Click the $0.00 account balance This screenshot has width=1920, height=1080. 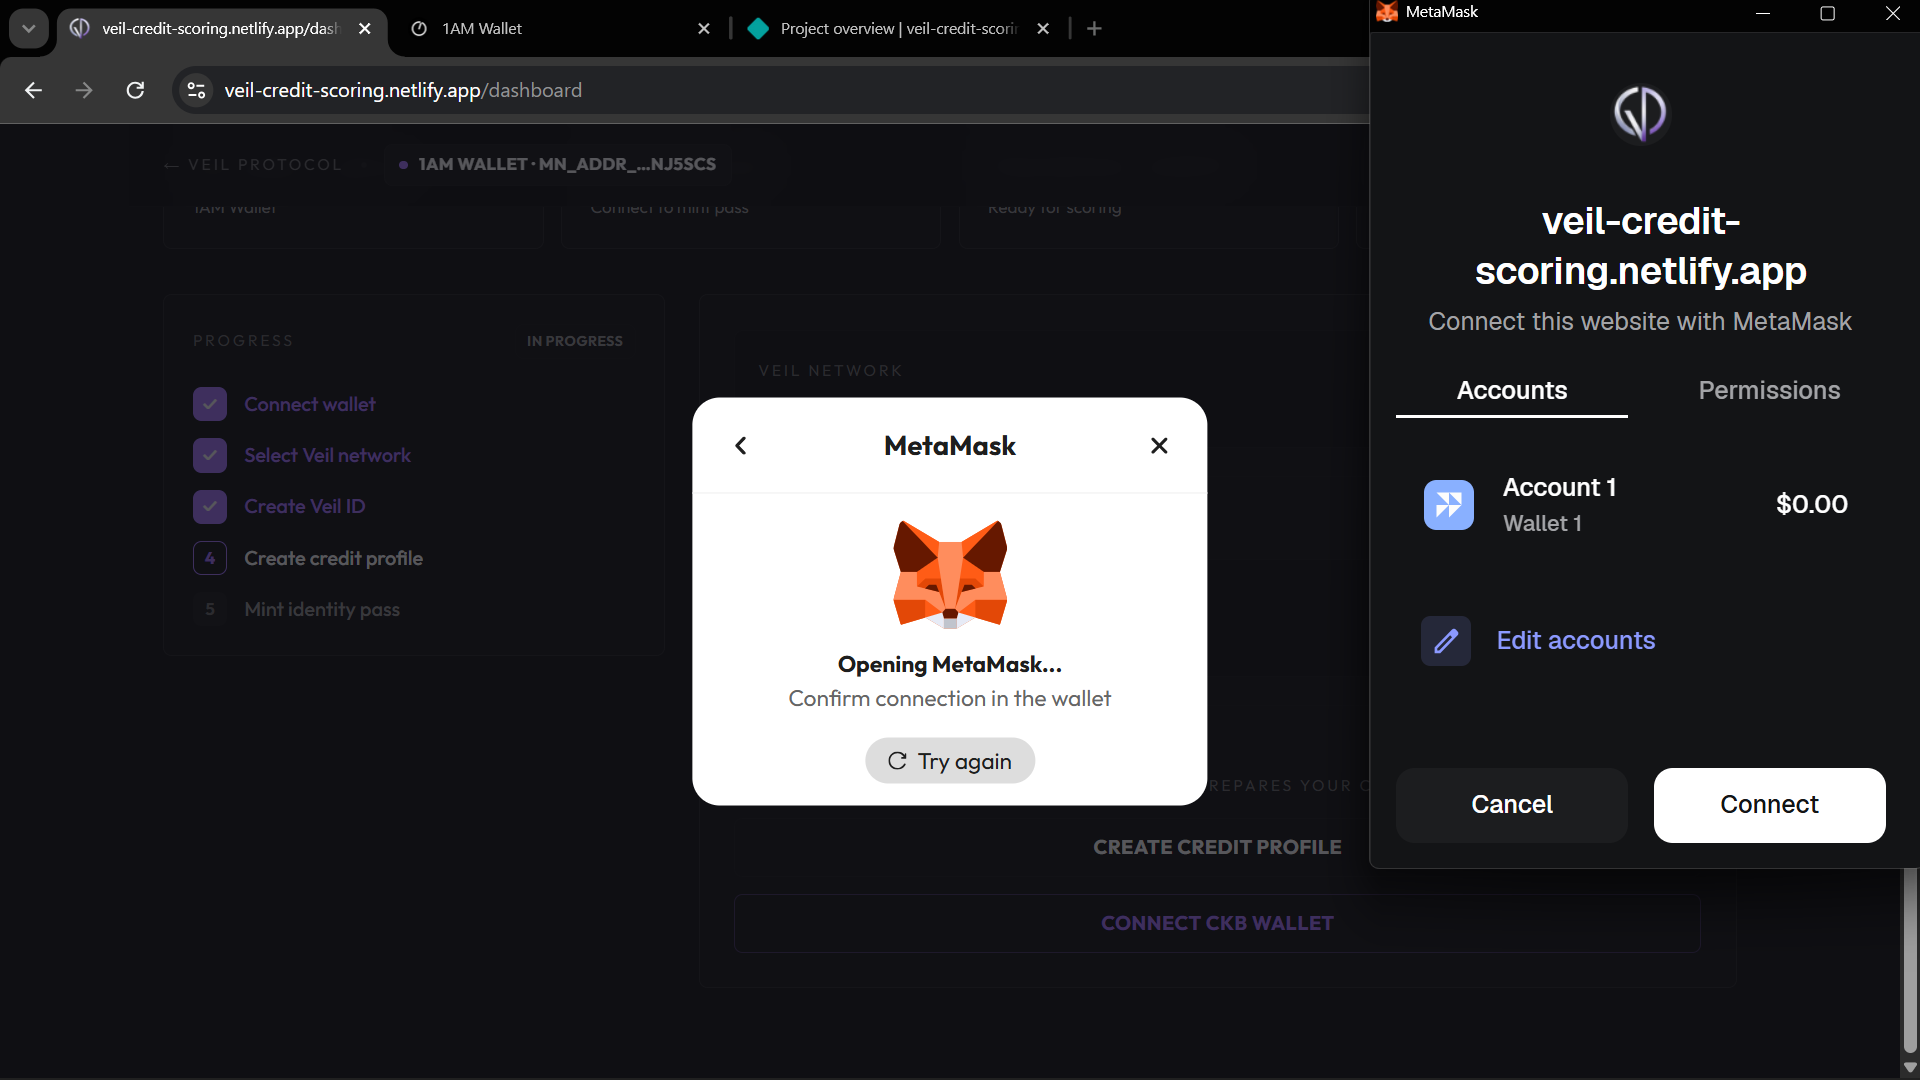1811,504
